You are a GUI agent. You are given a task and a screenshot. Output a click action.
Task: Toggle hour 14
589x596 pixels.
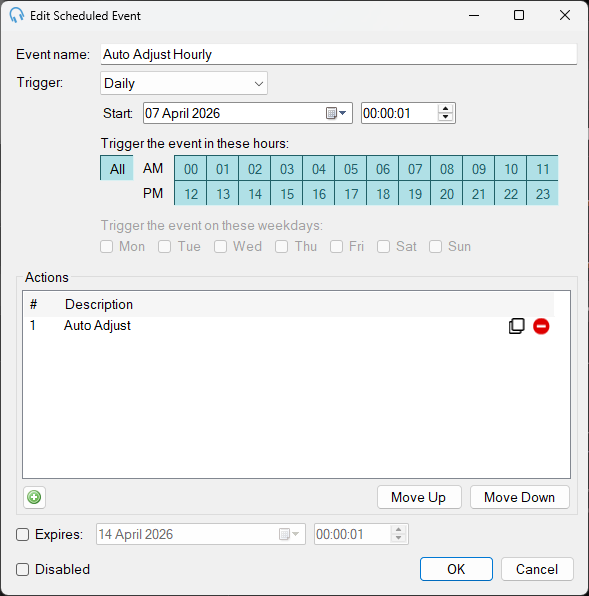click(x=255, y=193)
